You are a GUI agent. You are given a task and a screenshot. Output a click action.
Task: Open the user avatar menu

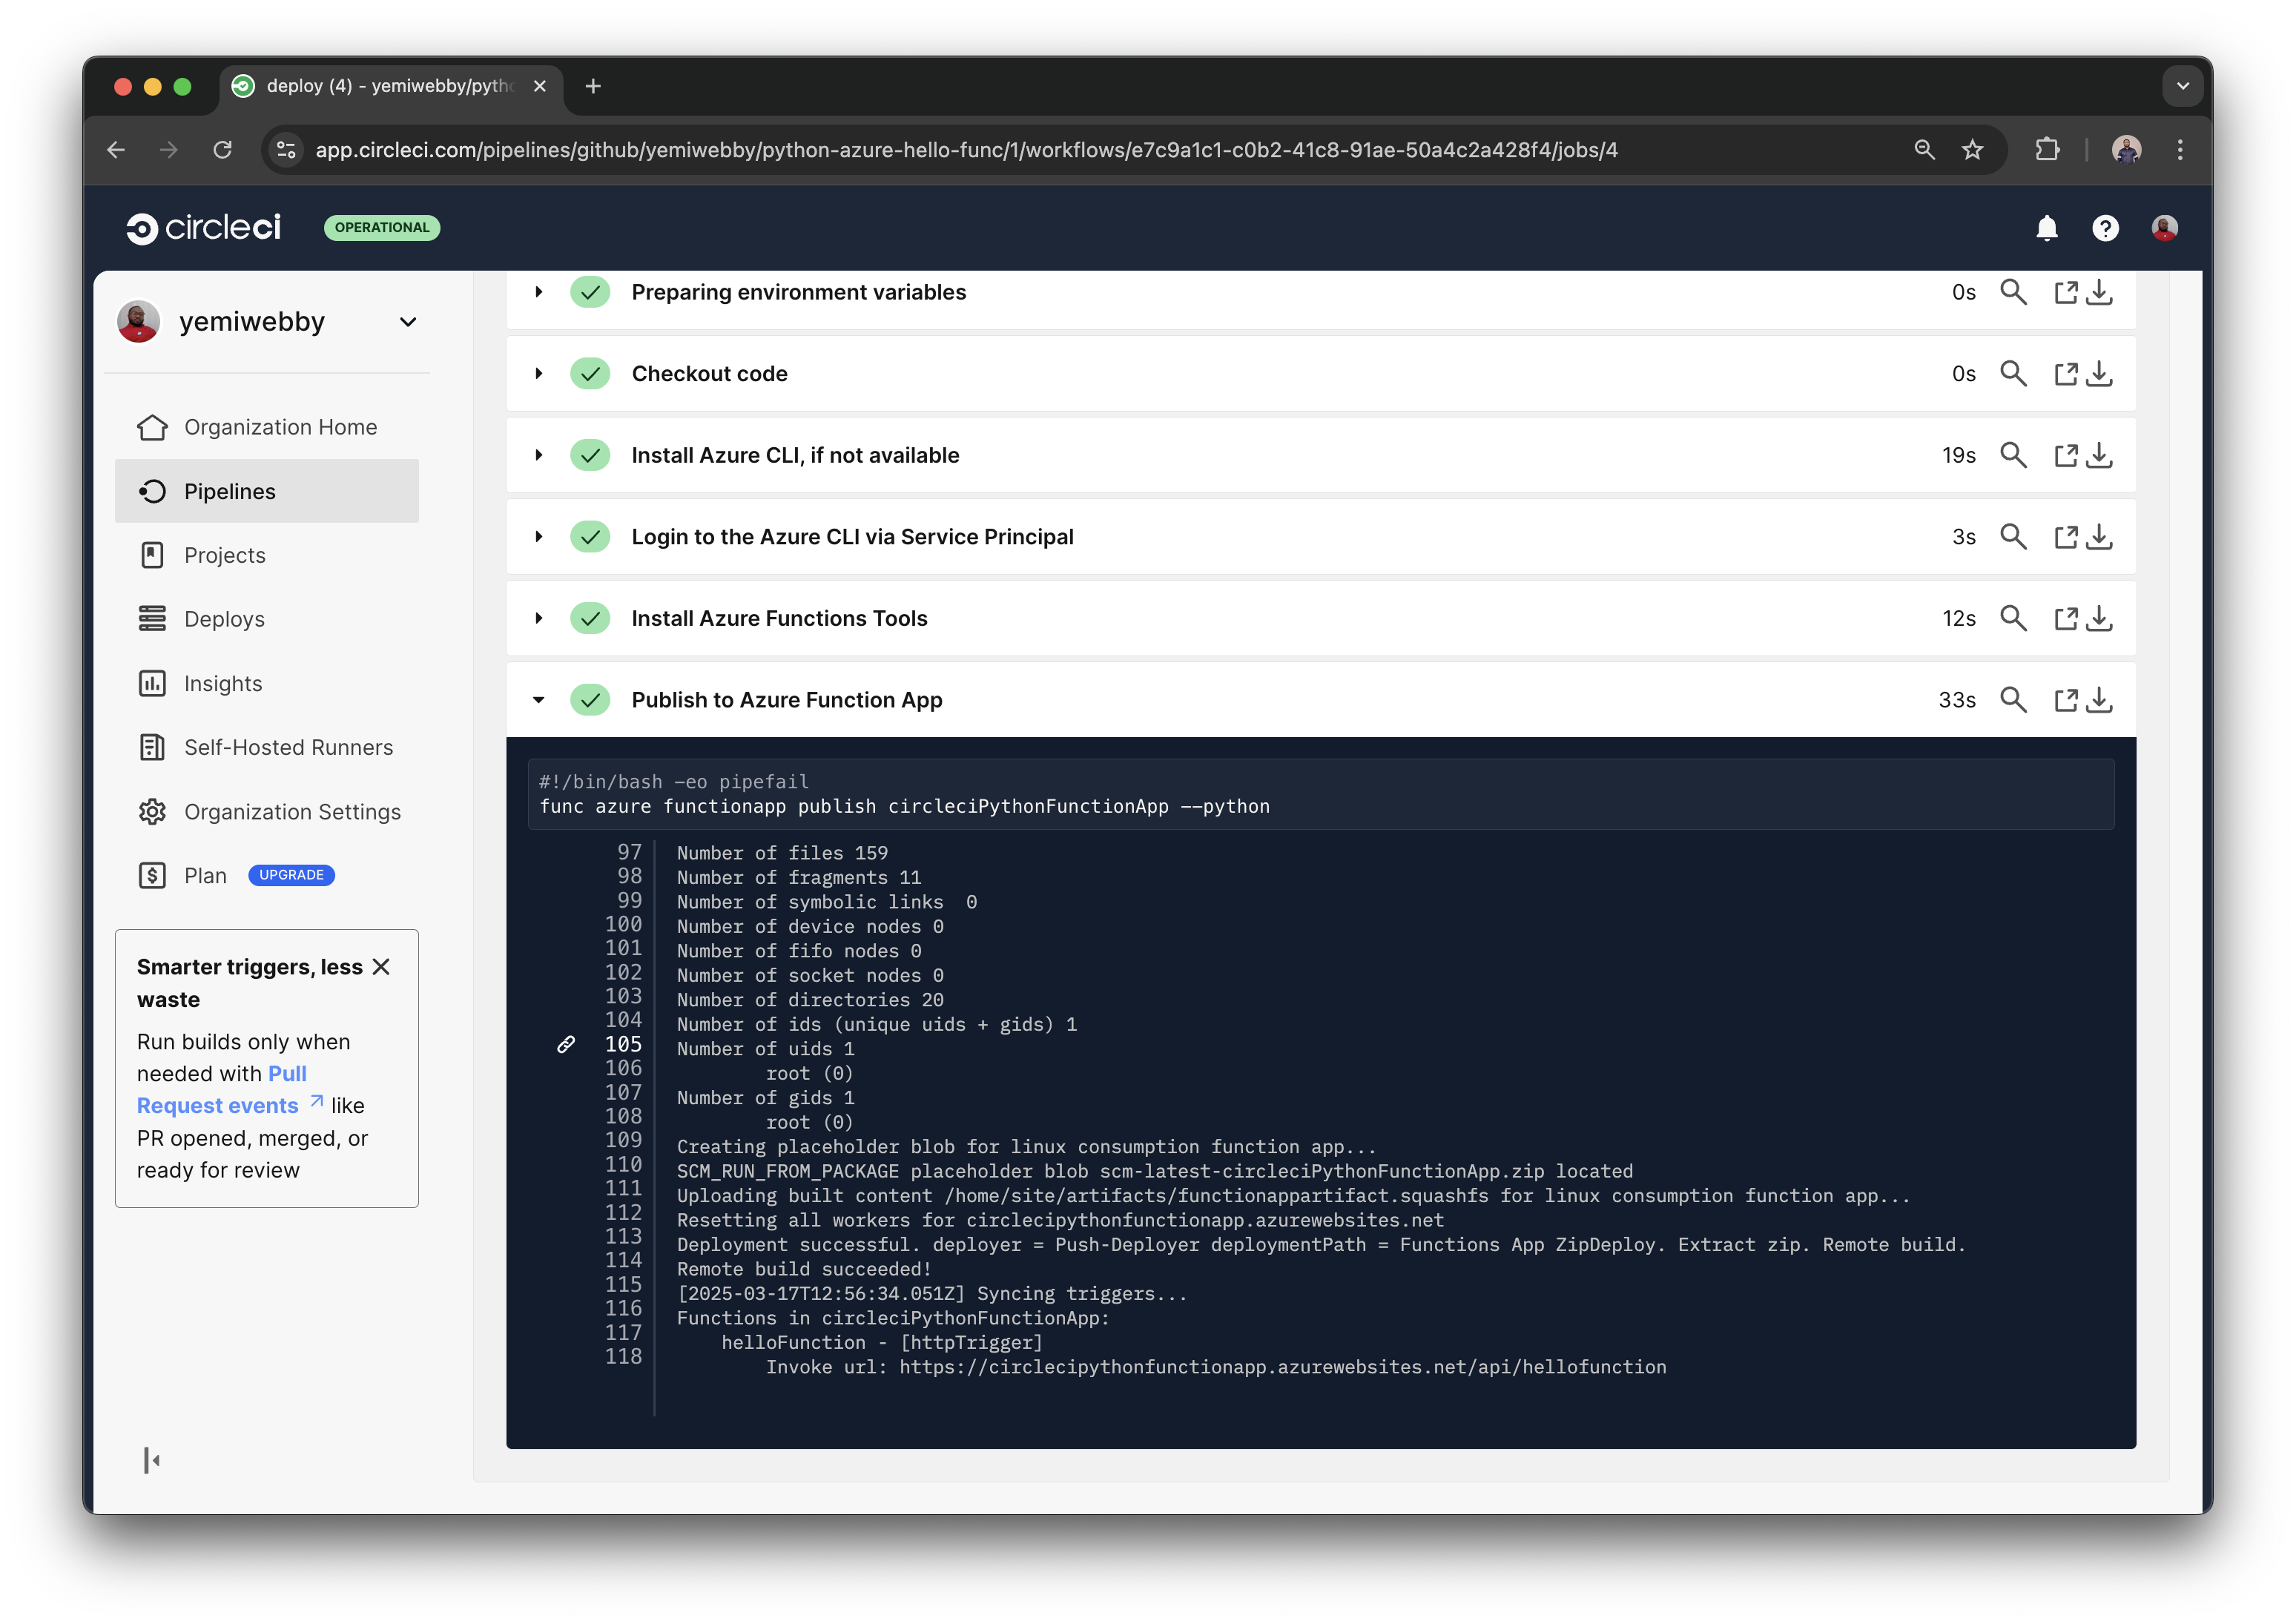click(x=2164, y=228)
